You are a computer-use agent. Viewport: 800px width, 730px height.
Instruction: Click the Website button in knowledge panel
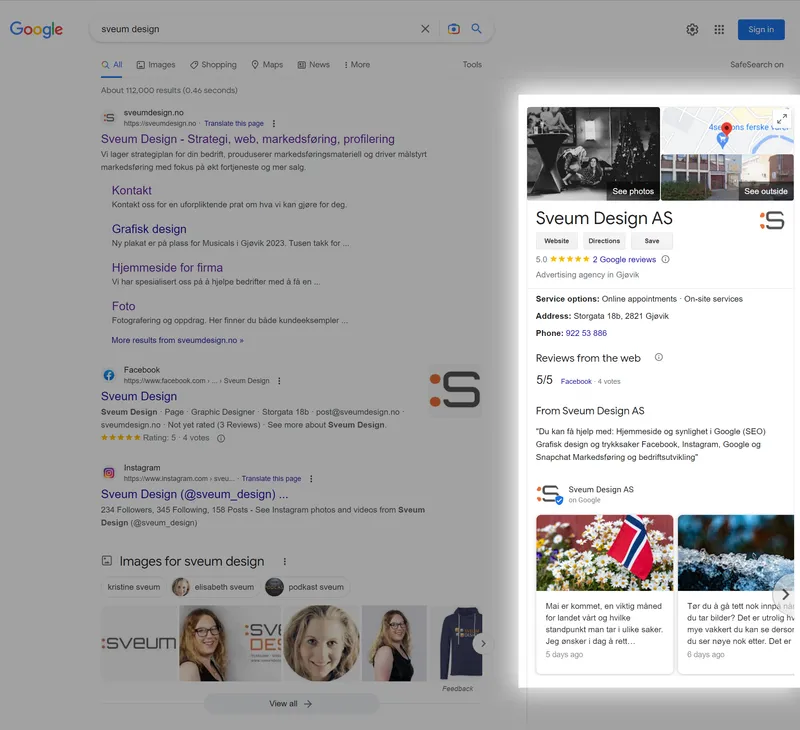(x=556, y=241)
